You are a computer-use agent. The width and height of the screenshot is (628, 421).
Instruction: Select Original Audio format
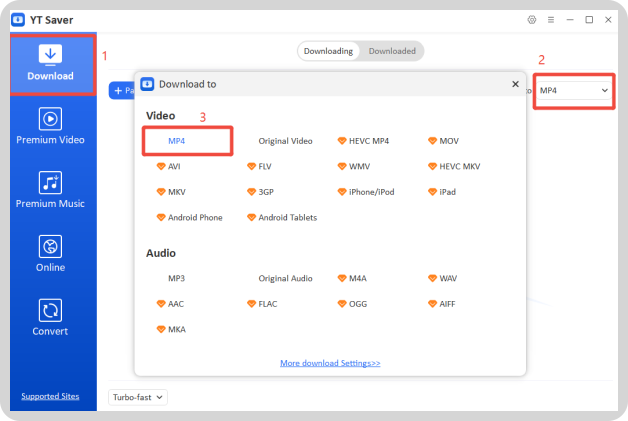pos(285,278)
